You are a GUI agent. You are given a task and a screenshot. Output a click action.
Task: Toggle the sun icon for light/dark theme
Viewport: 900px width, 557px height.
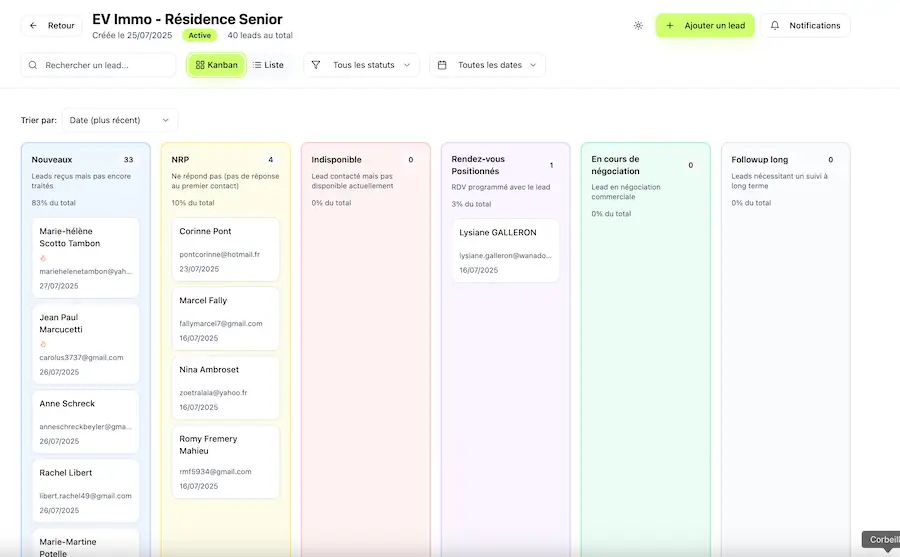[x=638, y=26]
